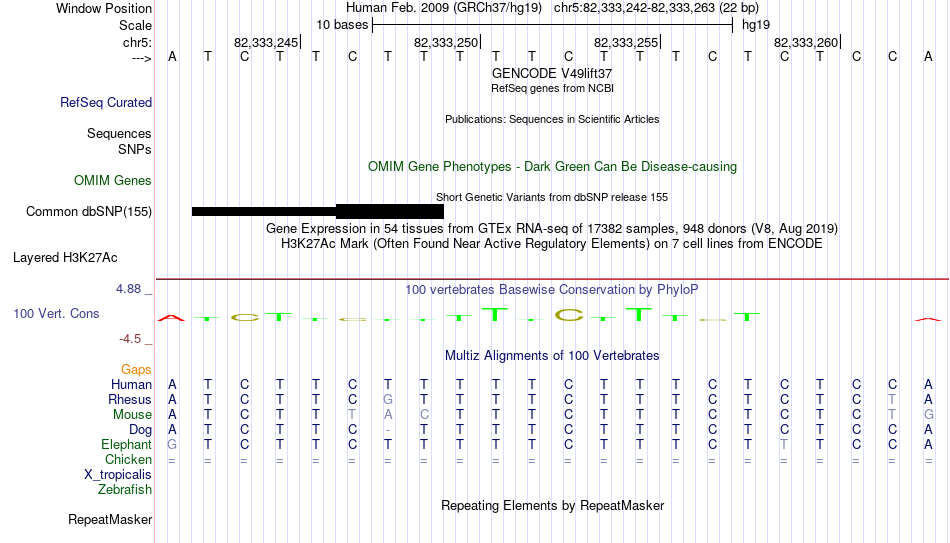Click the SNPs track label

[x=135, y=149]
